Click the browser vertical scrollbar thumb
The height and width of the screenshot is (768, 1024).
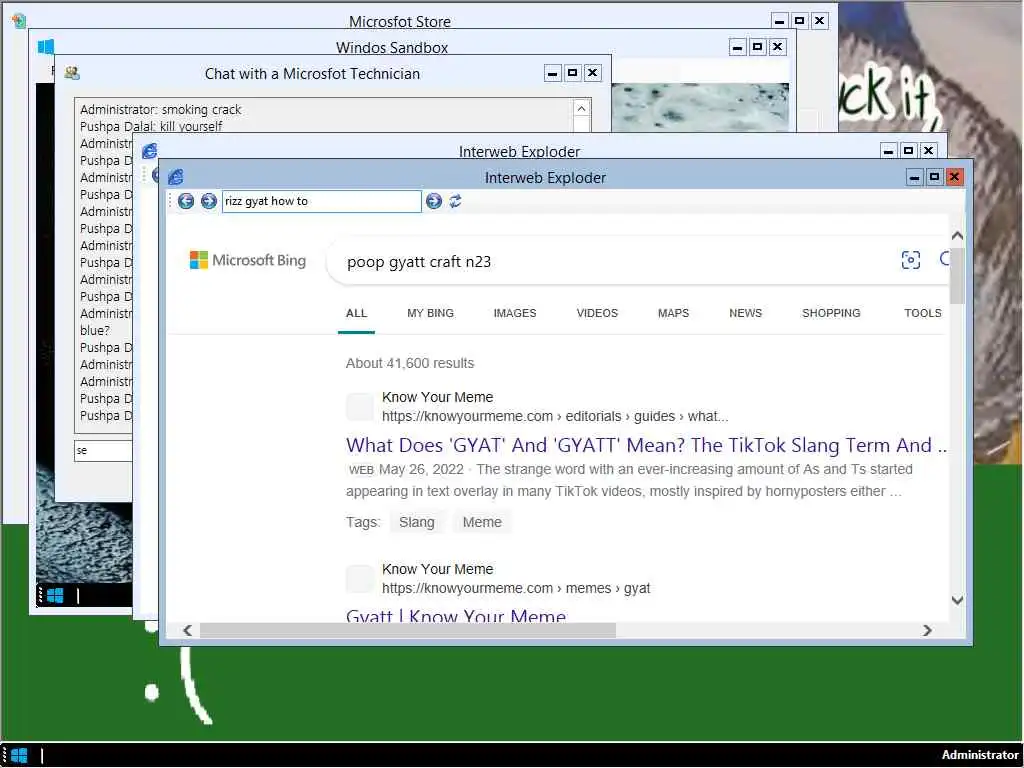coord(957,276)
